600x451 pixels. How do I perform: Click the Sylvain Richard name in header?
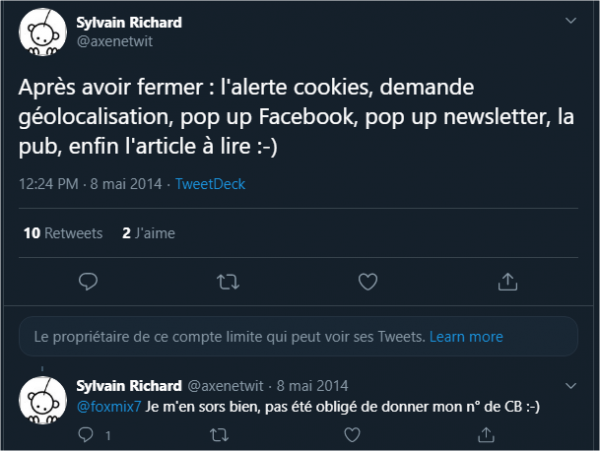(x=129, y=22)
